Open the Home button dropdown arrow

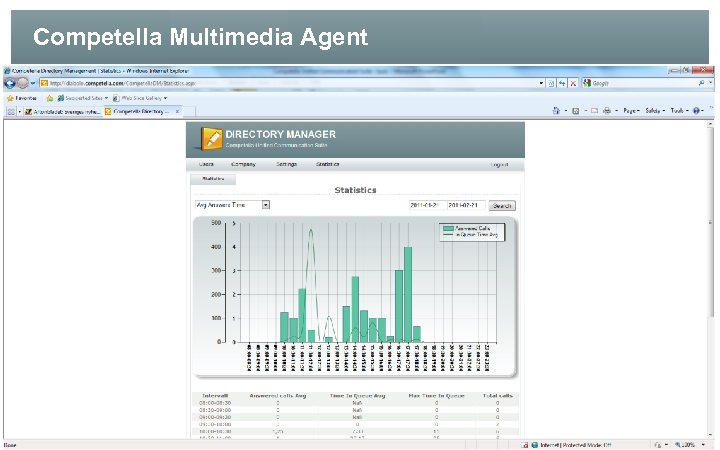[566, 111]
